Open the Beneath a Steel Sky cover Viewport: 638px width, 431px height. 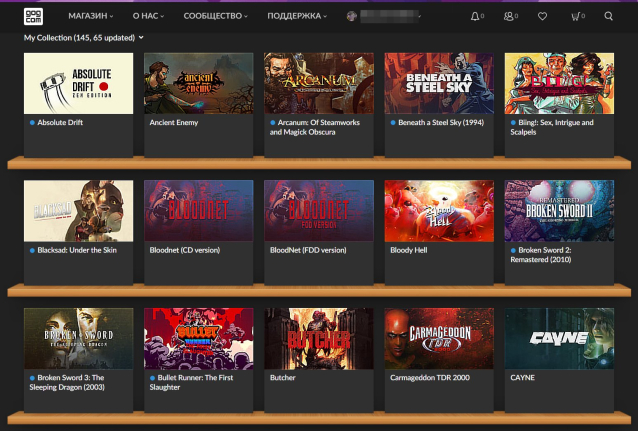point(439,83)
